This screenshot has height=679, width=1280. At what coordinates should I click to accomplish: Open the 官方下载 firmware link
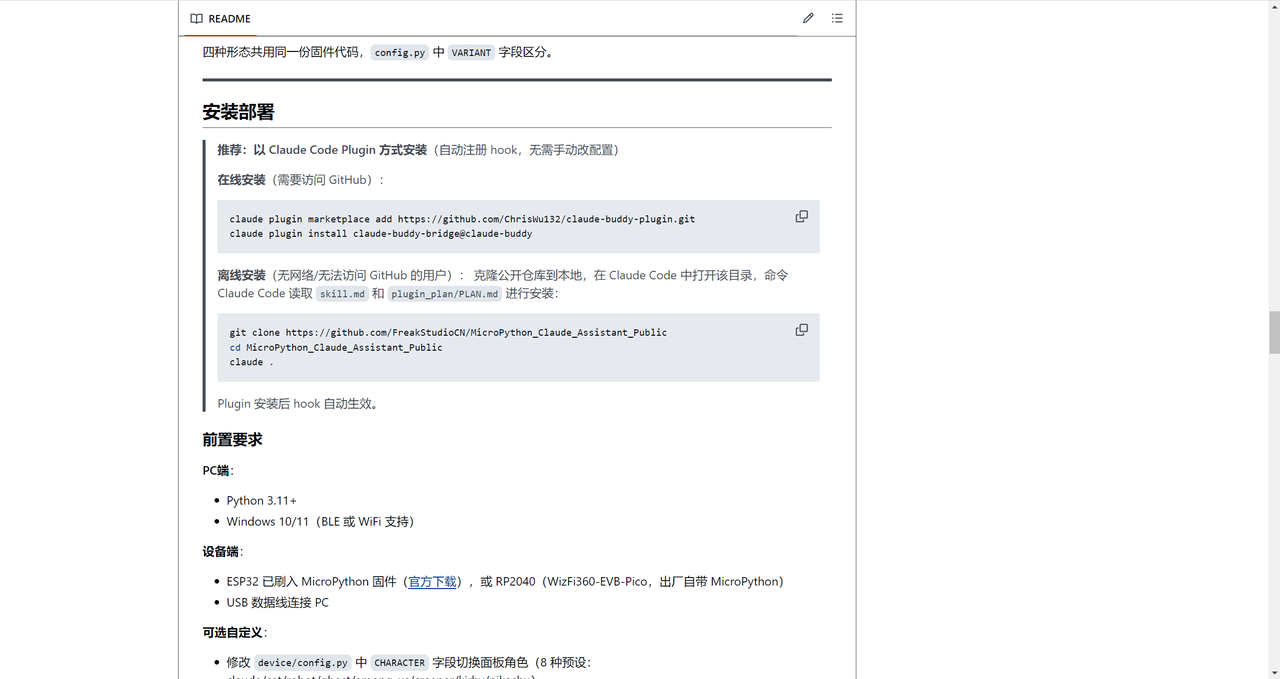pyautogui.click(x=432, y=581)
